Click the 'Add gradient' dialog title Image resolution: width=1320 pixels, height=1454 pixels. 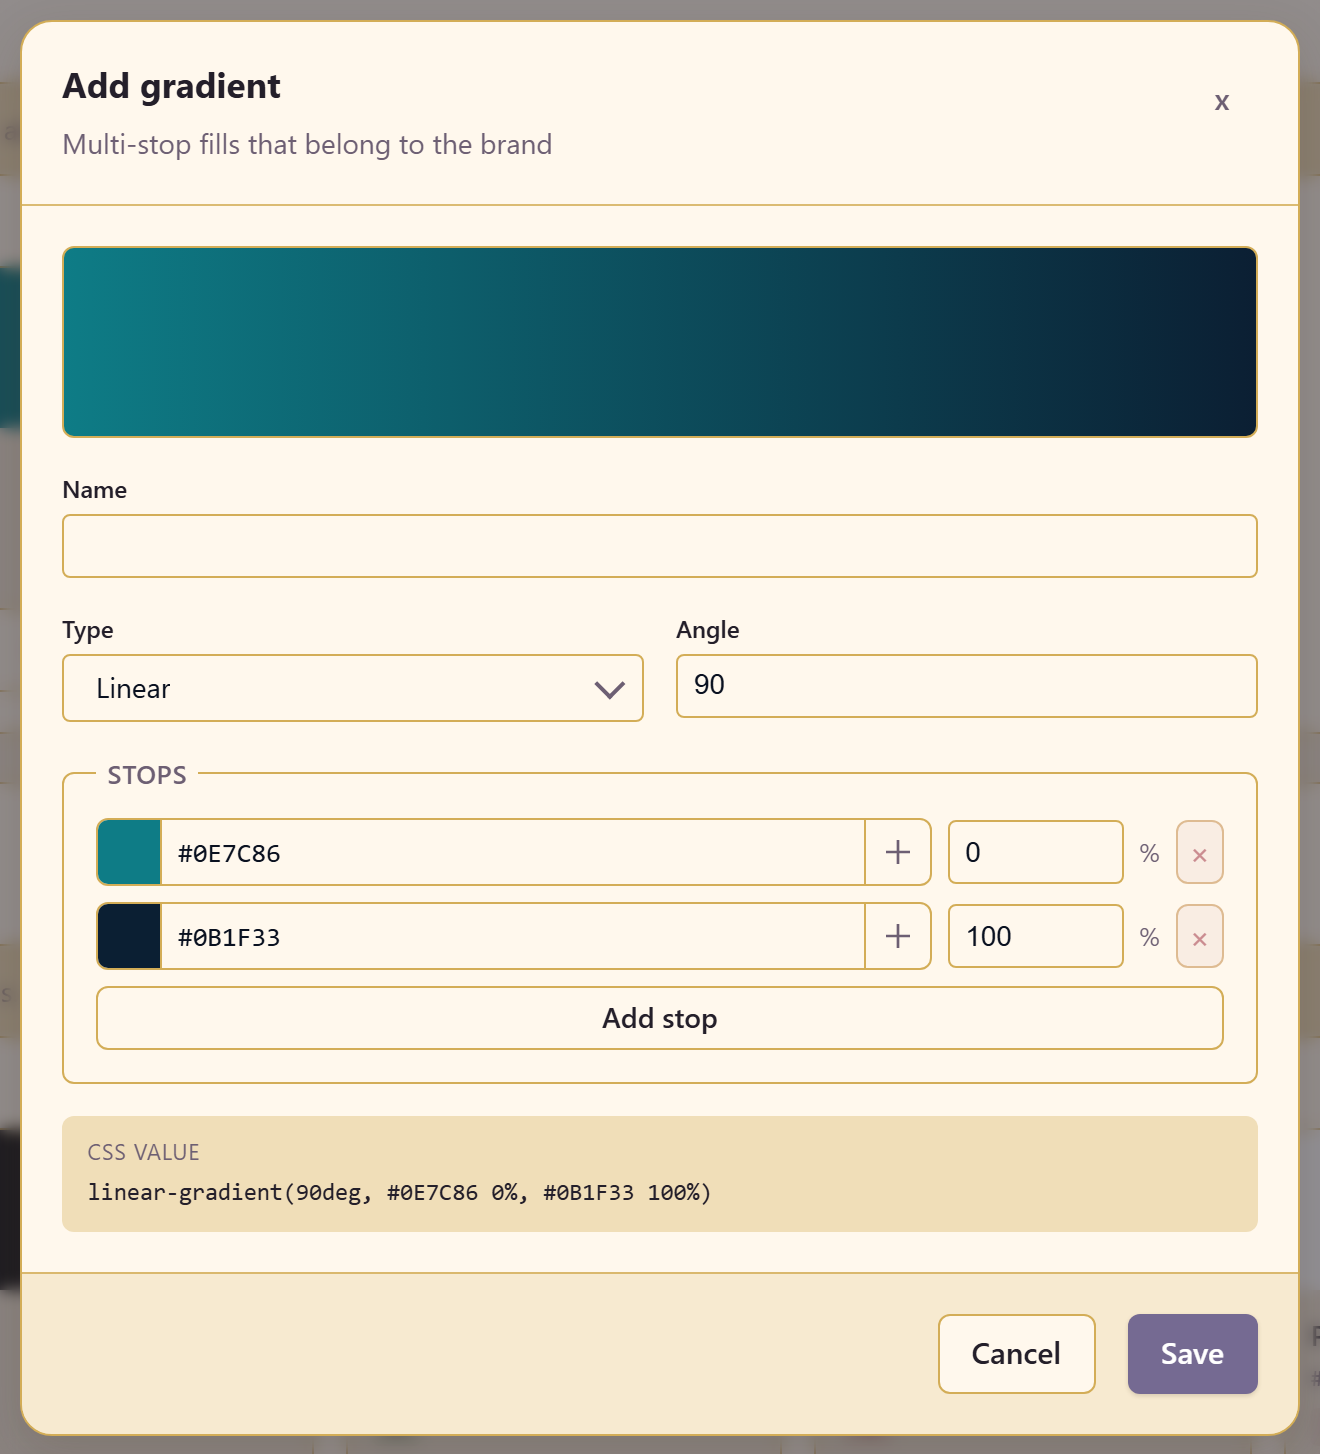pos(171,86)
